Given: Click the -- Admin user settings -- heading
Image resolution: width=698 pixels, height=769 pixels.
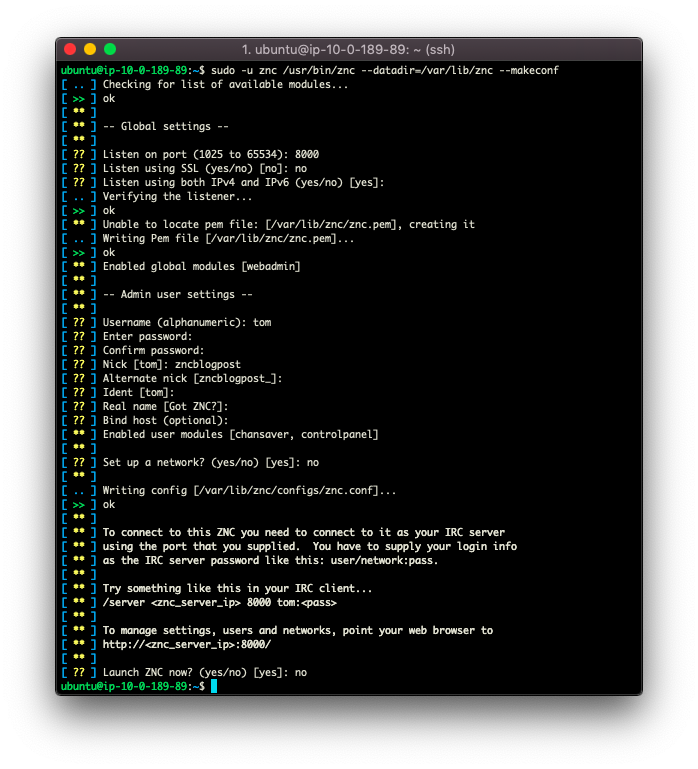Looking at the screenshot, I should point(178,294).
